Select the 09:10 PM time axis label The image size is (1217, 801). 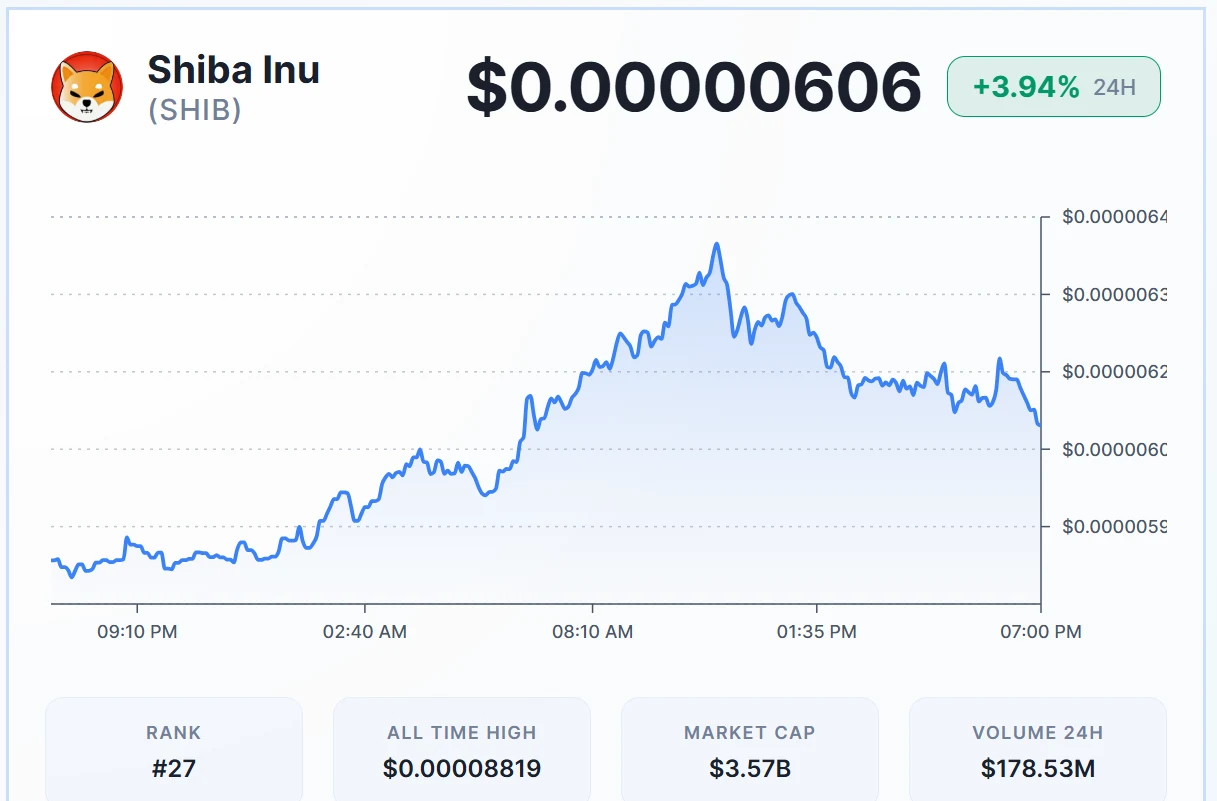point(137,632)
